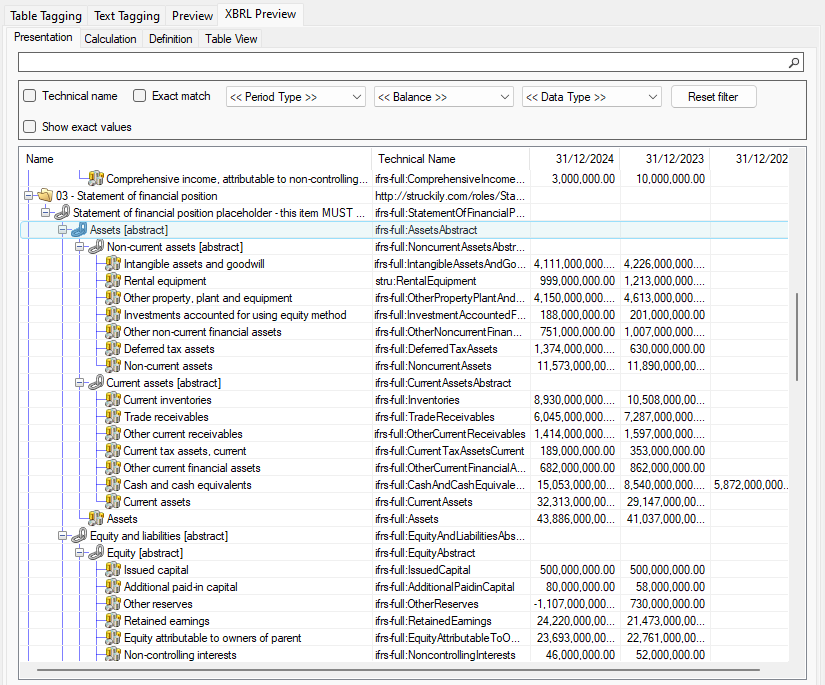Switch to the Table Tagging tab
This screenshot has height=685, width=825.
click(x=46, y=16)
